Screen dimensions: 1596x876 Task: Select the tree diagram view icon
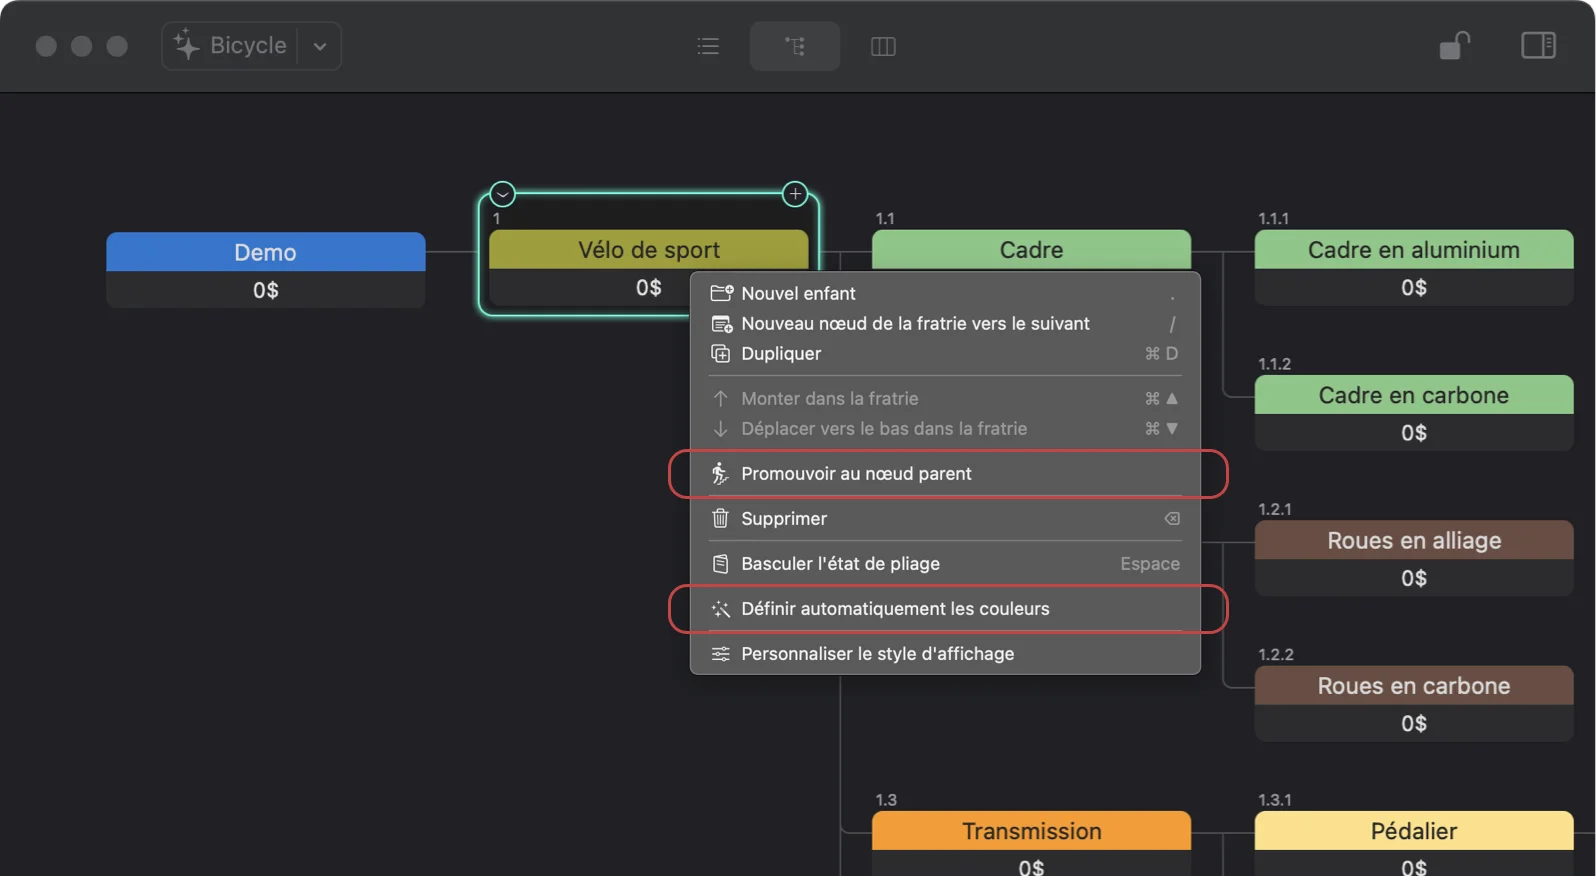pos(795,46)
